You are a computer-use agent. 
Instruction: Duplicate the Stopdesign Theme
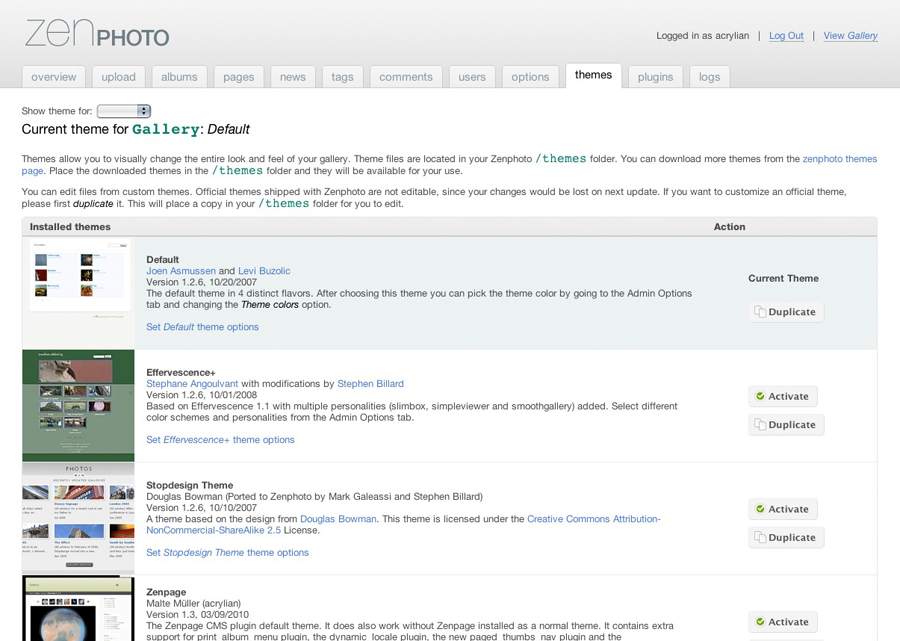[785, 537]
